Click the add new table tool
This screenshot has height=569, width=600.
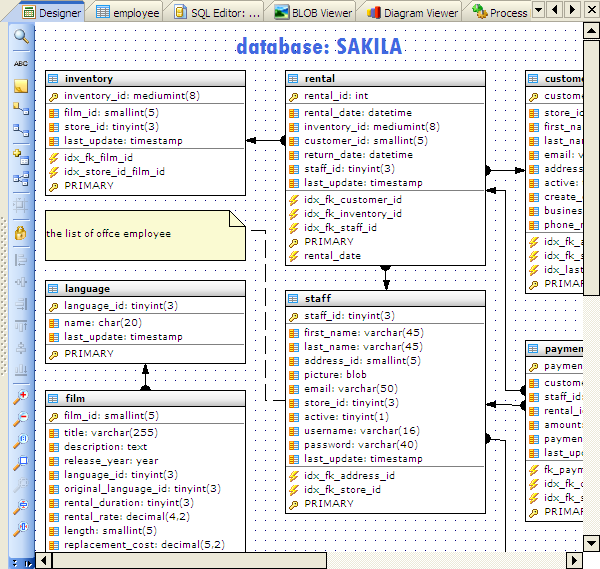click(21, 157)
